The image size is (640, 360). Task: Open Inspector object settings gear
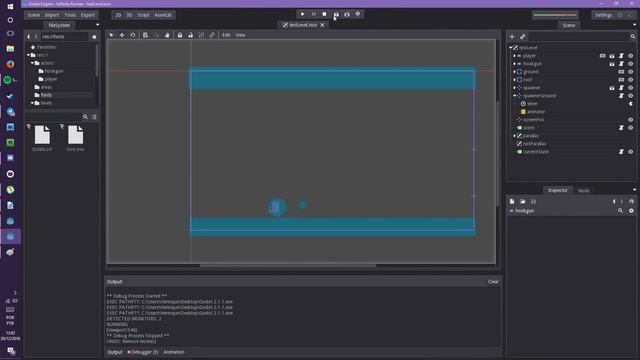coord(631,211)
